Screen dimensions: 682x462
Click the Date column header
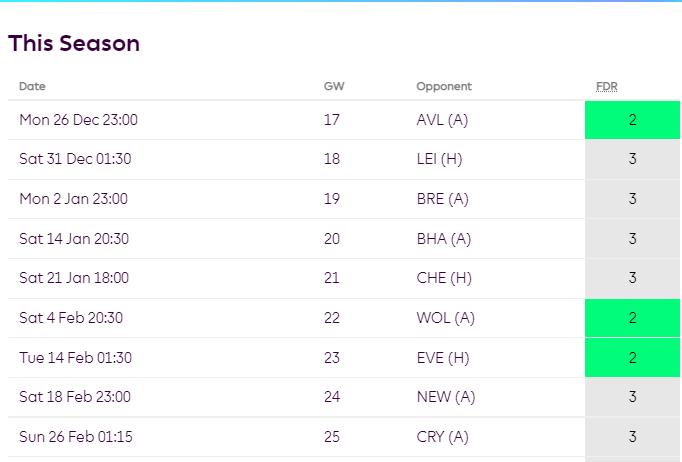pos(32,87)
